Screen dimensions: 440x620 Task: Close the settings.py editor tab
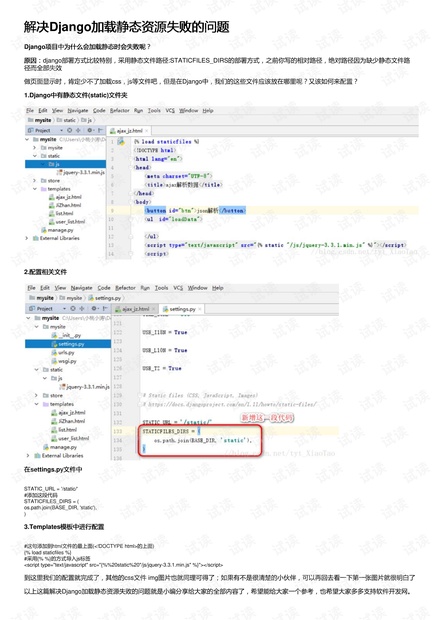200,309
